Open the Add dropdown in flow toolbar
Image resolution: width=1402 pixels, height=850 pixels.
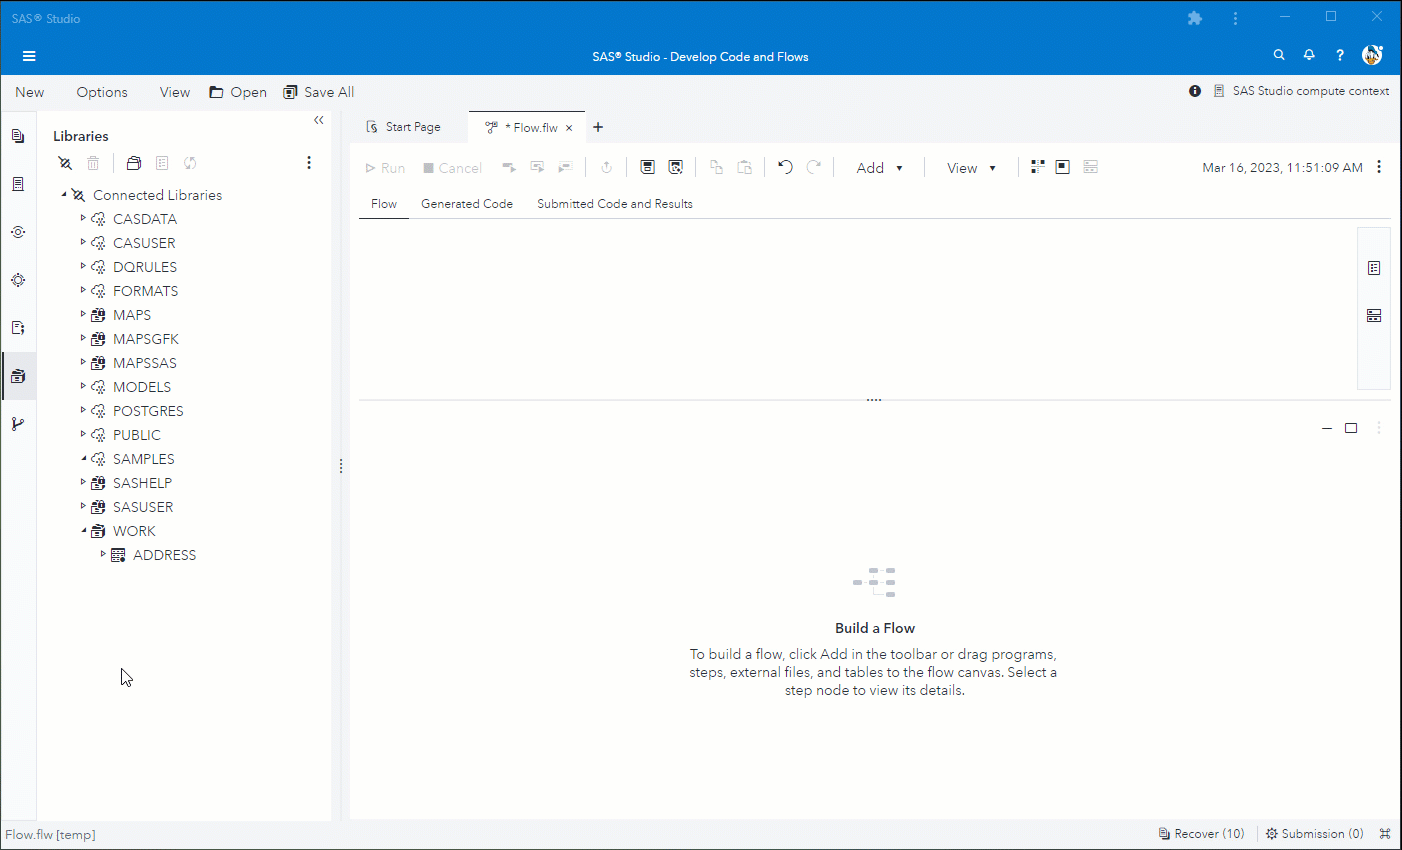point(880,168)
